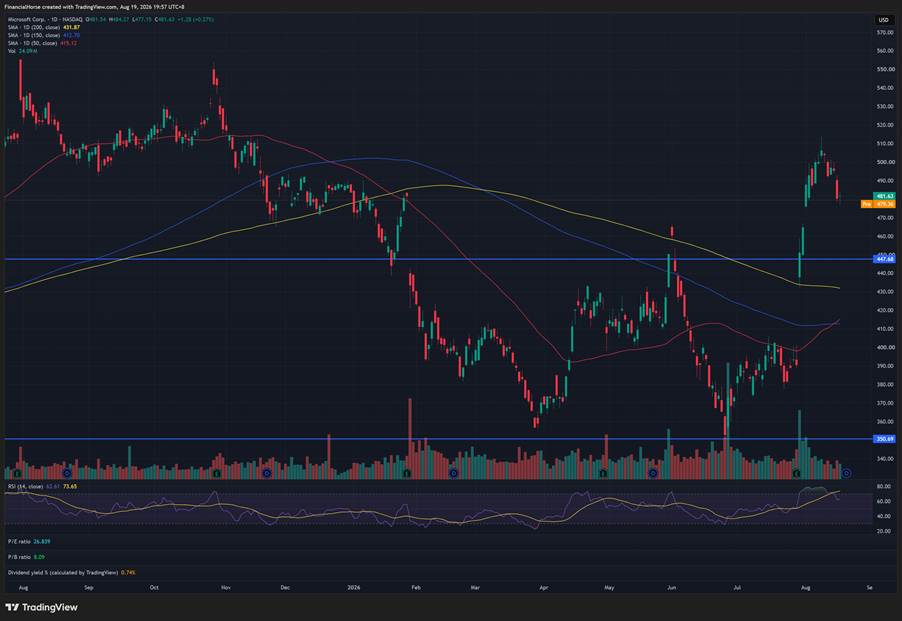
Task: Click the 447.68 horizontal line price label
Action: tap(884, 259)
